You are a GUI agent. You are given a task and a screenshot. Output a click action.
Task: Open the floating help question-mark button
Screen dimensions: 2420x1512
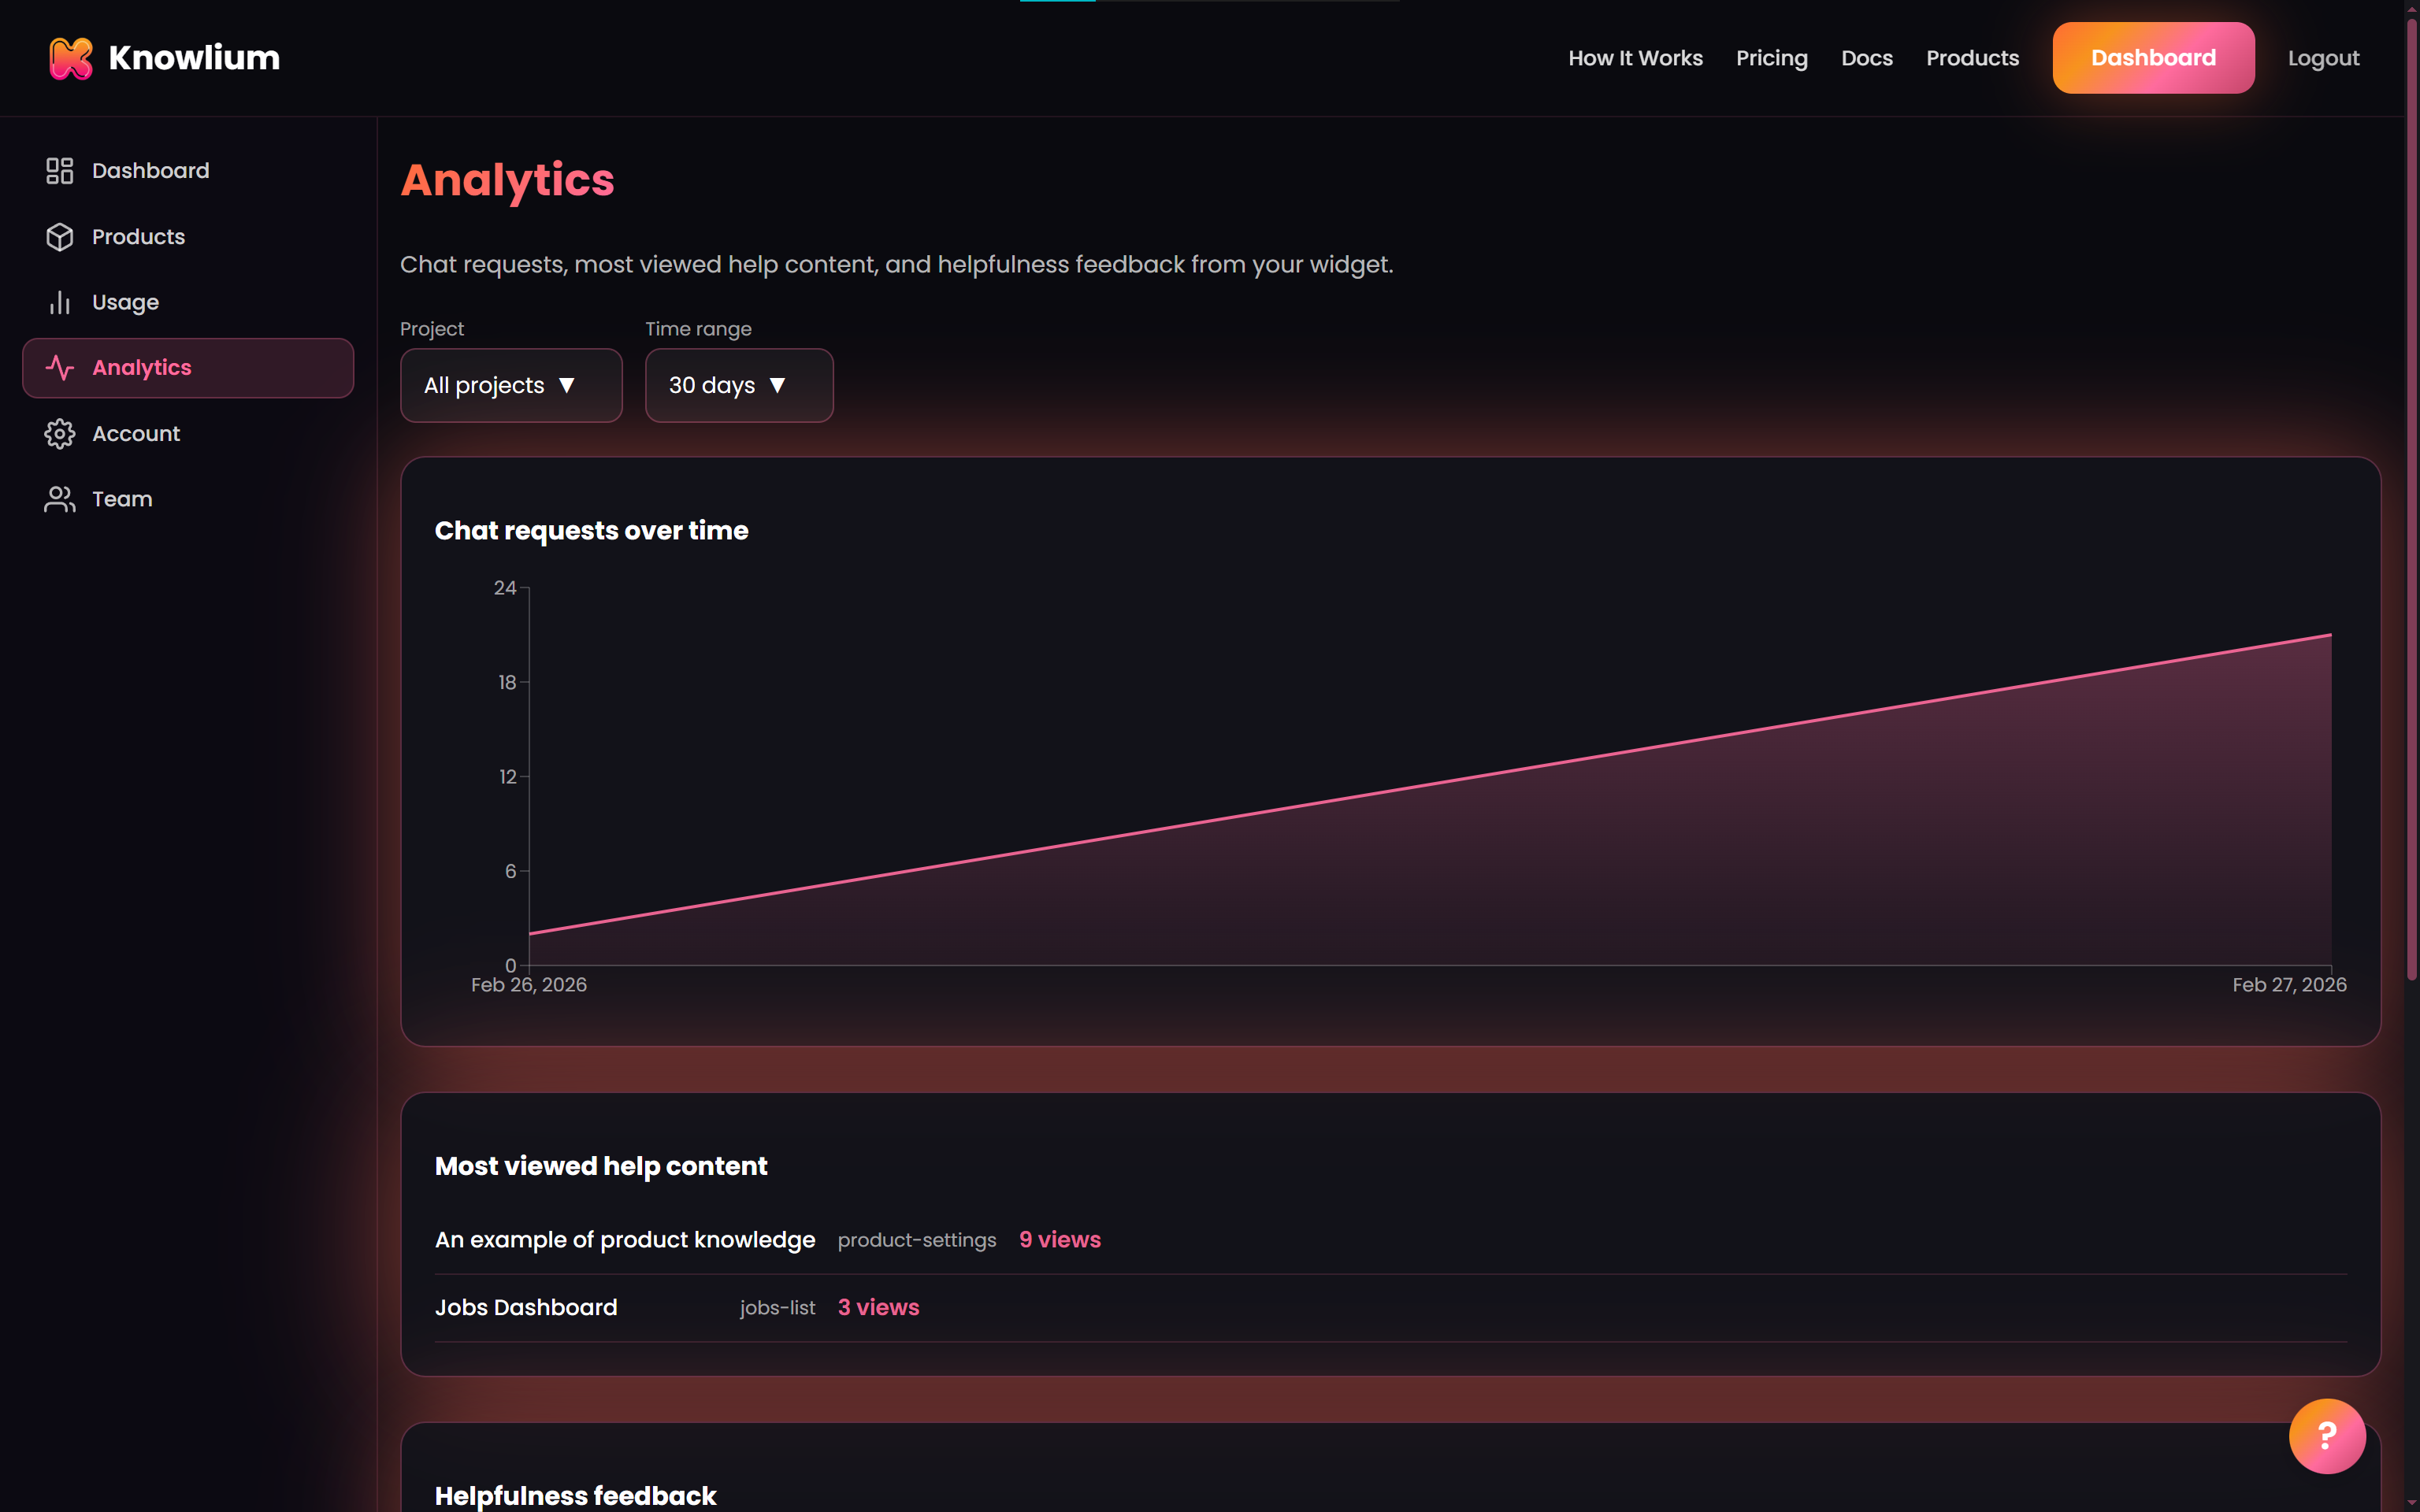[x=2327, y=1436]
